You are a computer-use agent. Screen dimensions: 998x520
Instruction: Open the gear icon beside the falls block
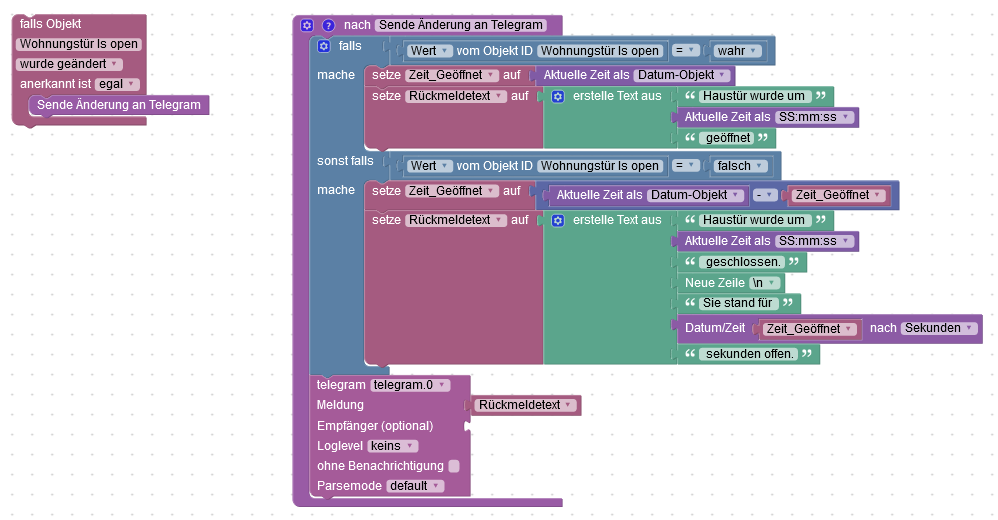tap(324, 46)
